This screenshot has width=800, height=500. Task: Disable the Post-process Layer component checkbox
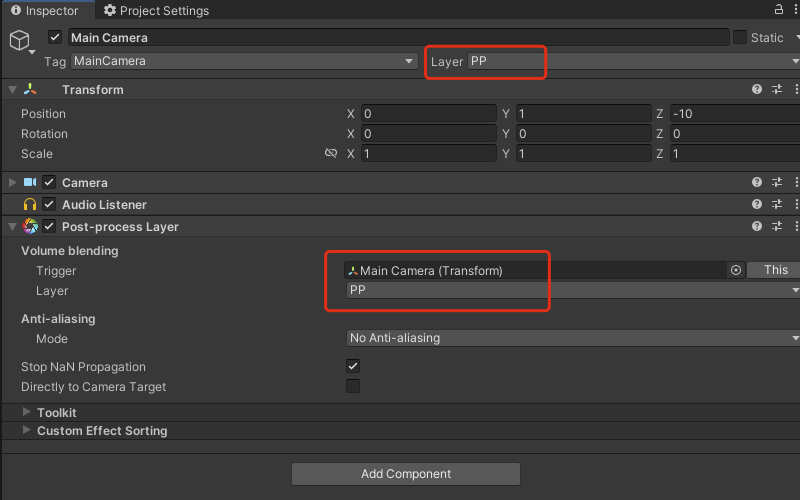(x=49, y=226)
